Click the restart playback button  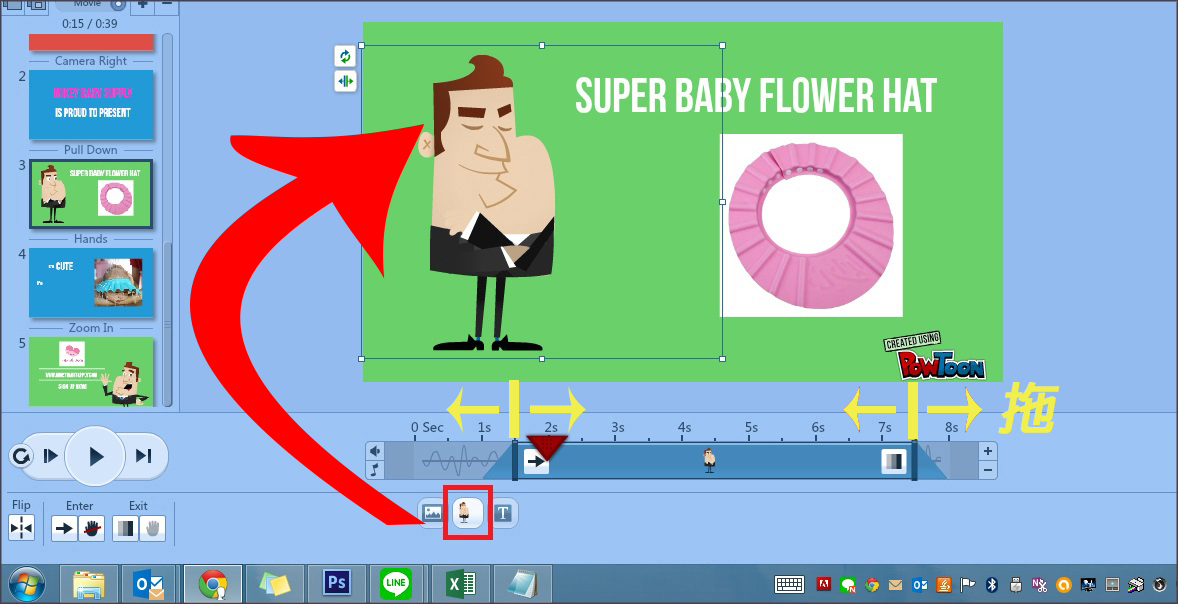click(x=22, y=455)
